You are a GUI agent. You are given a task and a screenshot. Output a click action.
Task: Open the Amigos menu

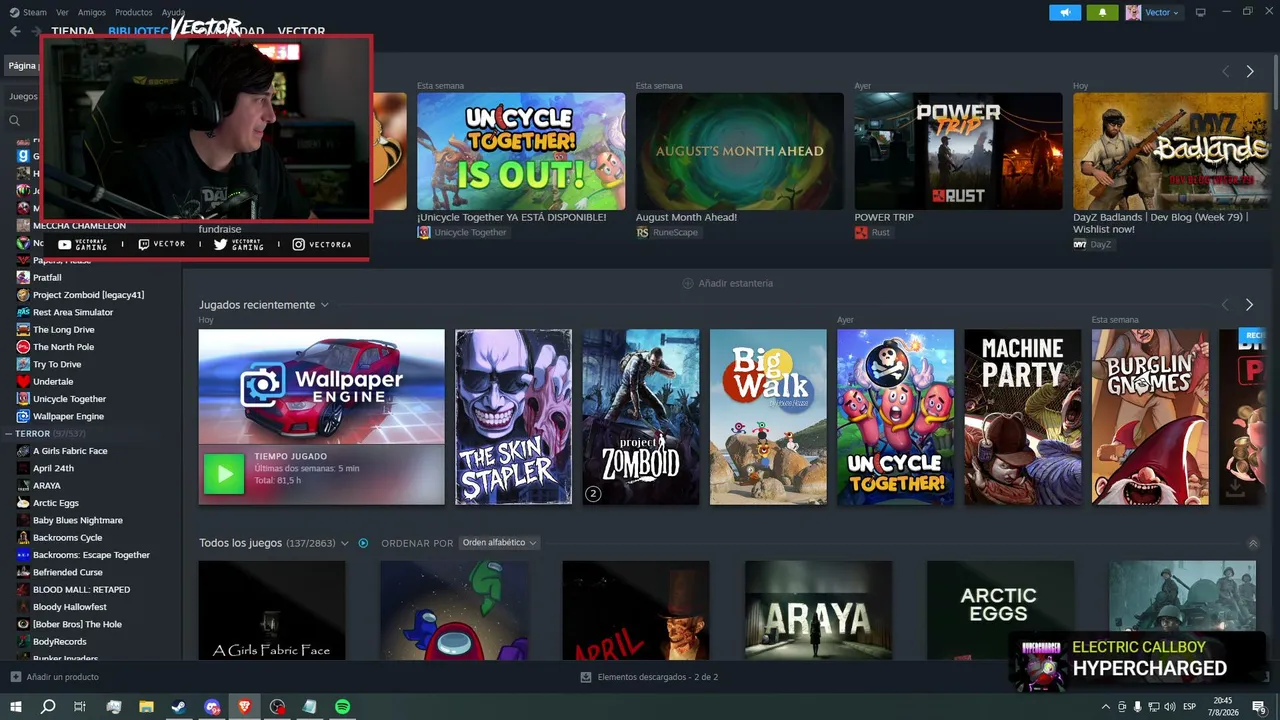click(x=92, y=12)
